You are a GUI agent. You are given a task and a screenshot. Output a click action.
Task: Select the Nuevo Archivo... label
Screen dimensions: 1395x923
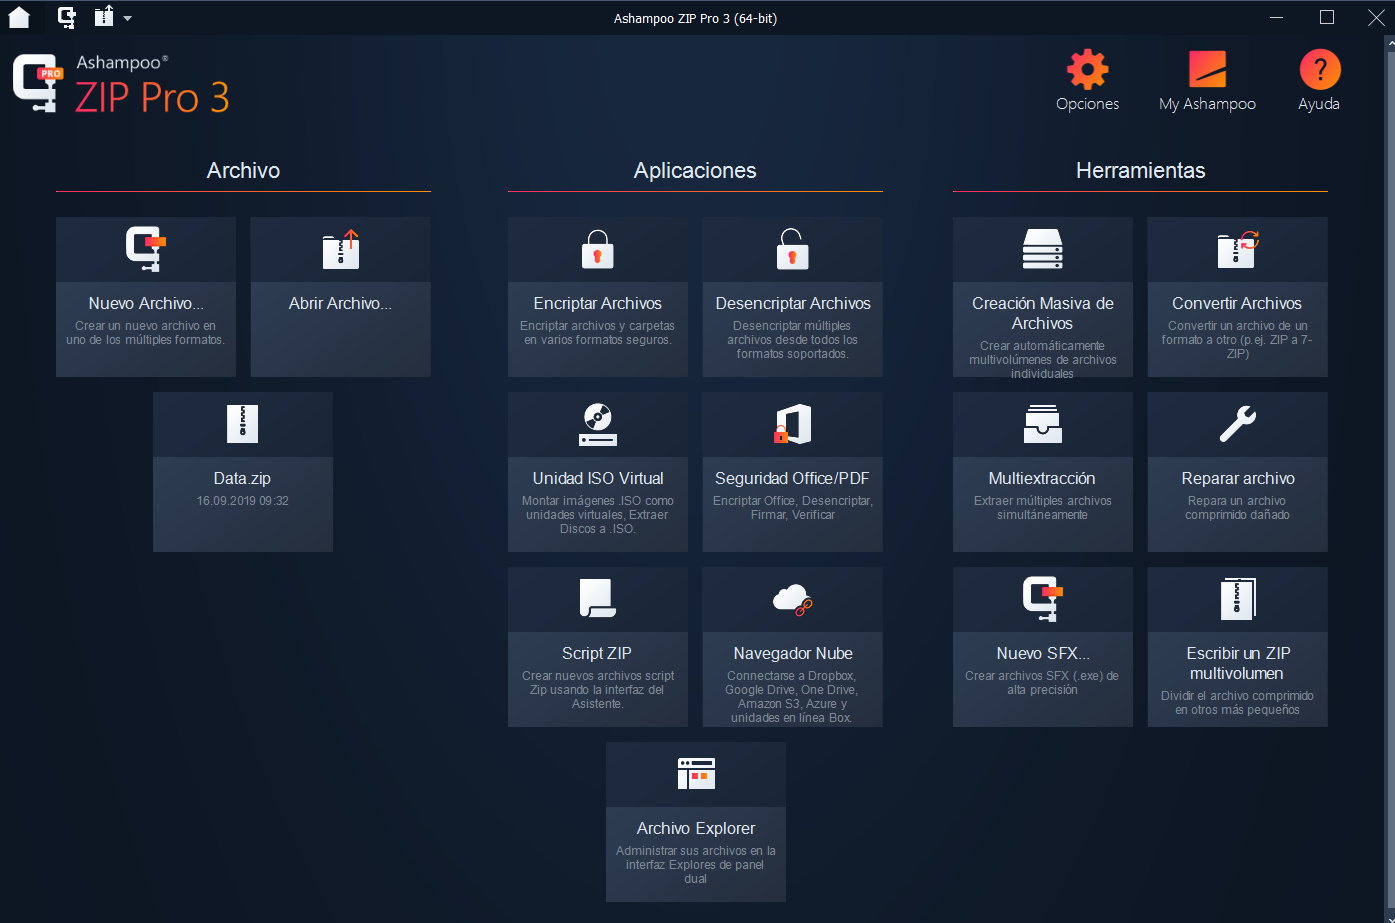coord(146,303)
